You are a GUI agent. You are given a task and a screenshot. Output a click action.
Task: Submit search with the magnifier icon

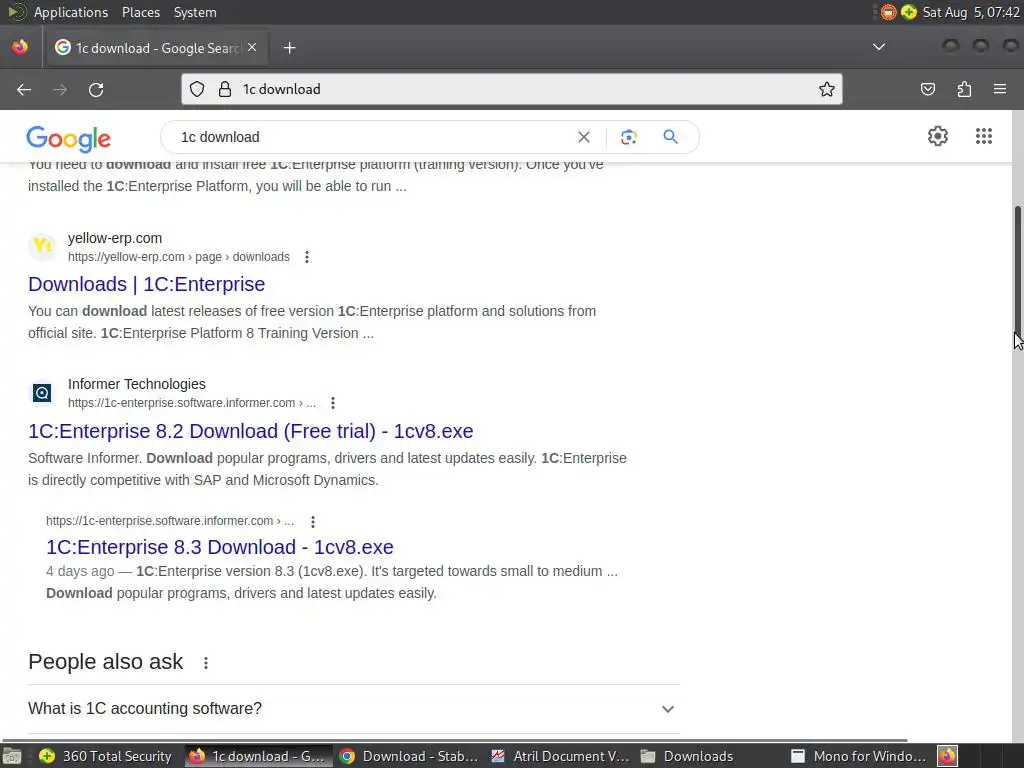pyautogui.click(x=671, y=137)
